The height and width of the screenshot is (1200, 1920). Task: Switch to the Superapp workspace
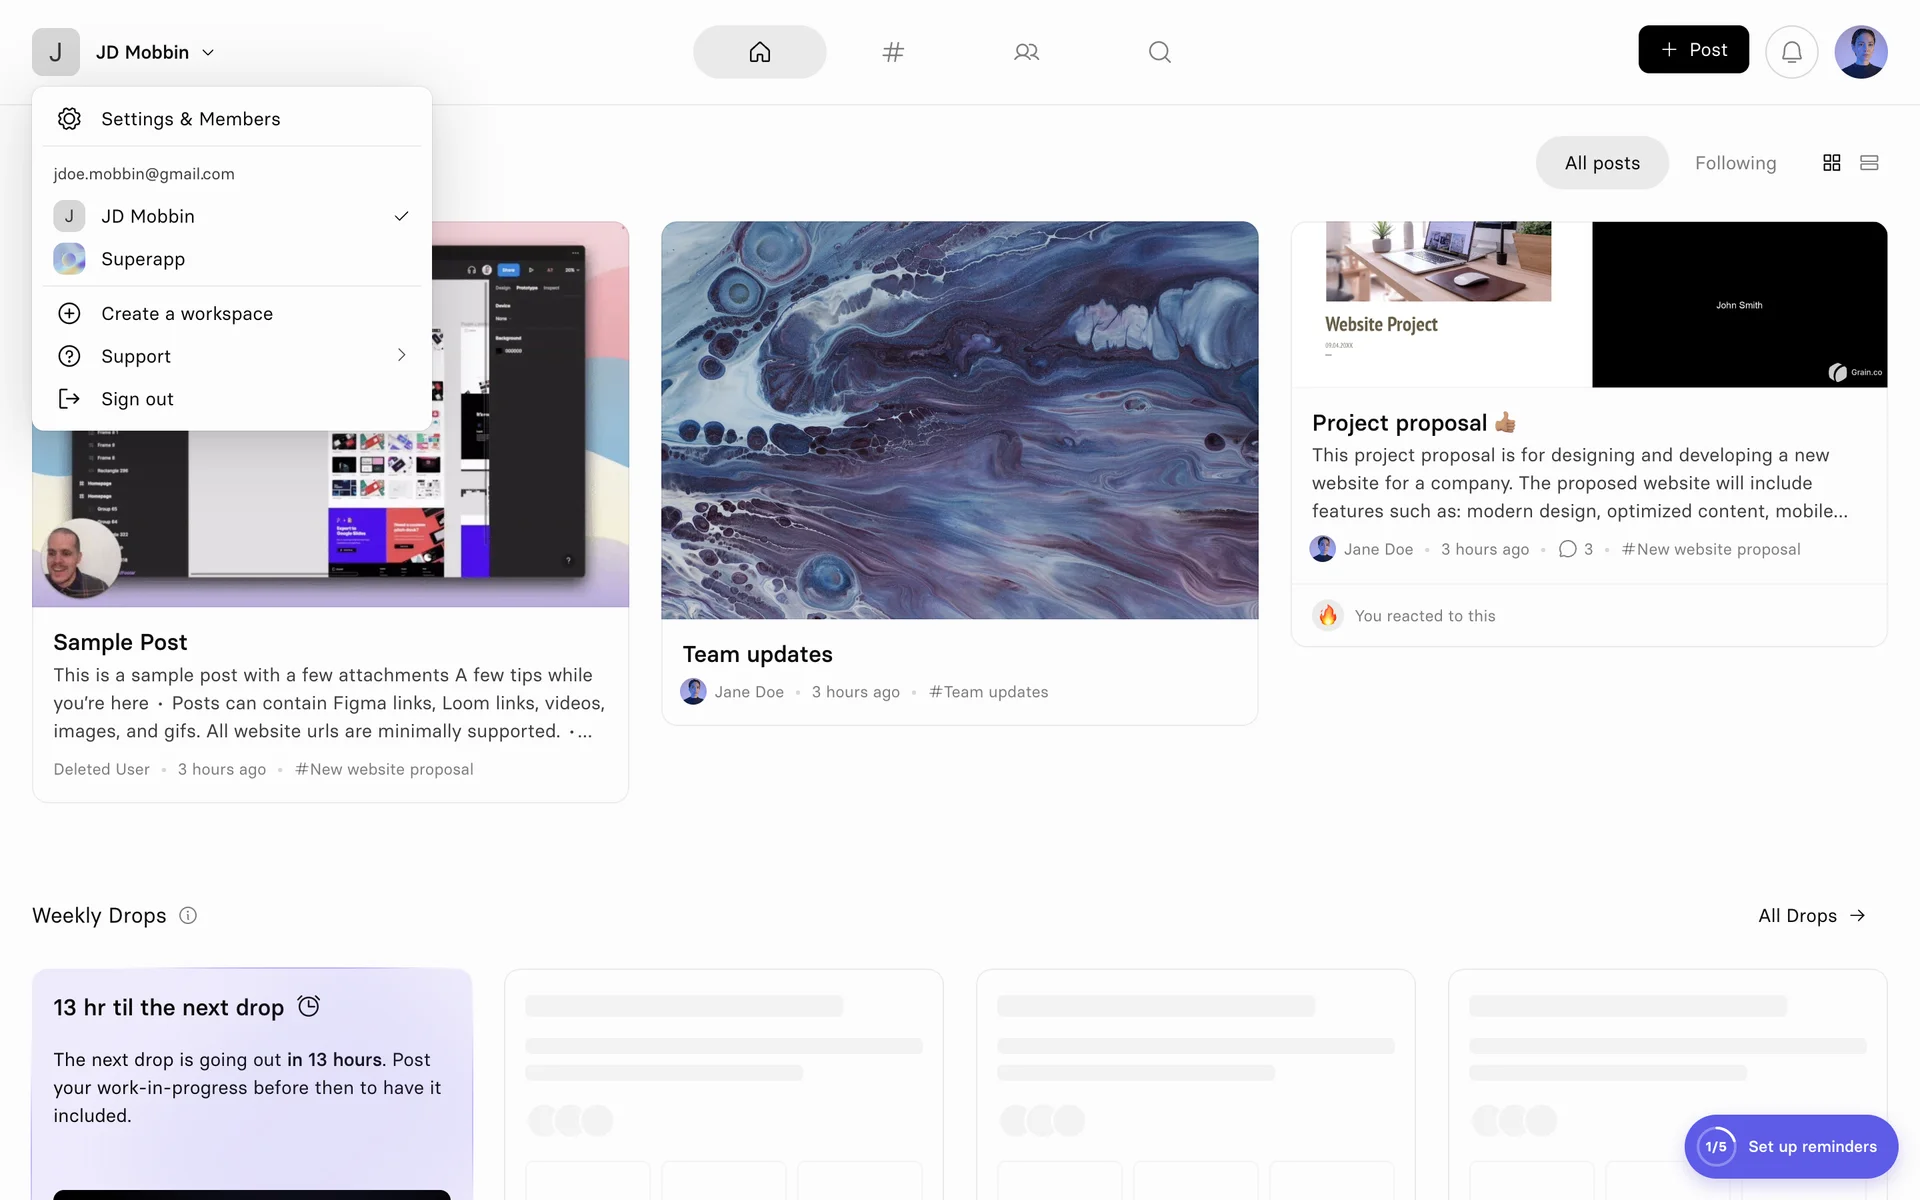pos(143,259)
